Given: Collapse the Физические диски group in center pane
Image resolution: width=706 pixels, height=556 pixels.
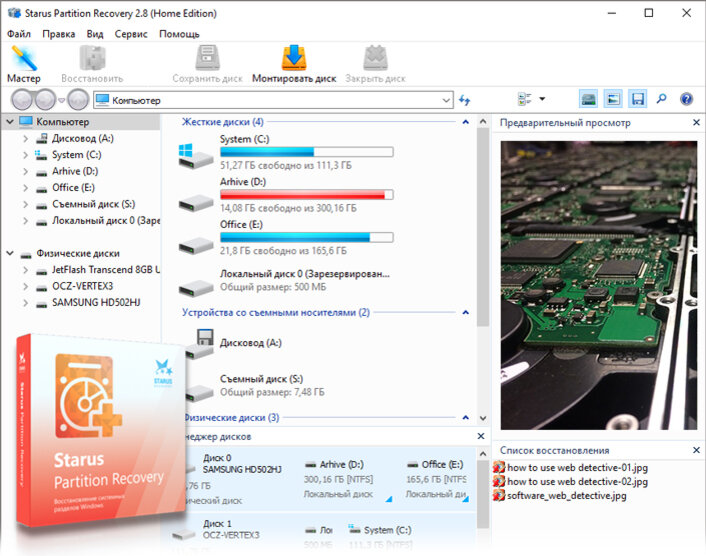Looking at the screenshot, I should pyautogui.click(x=466, y=417).
